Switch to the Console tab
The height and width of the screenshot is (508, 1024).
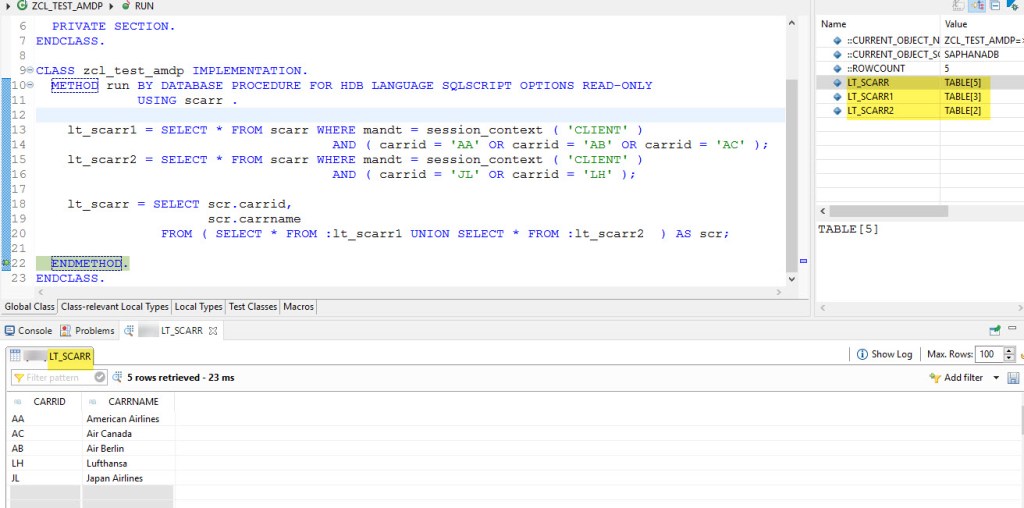pyautogui.click(x=29, y=330)
